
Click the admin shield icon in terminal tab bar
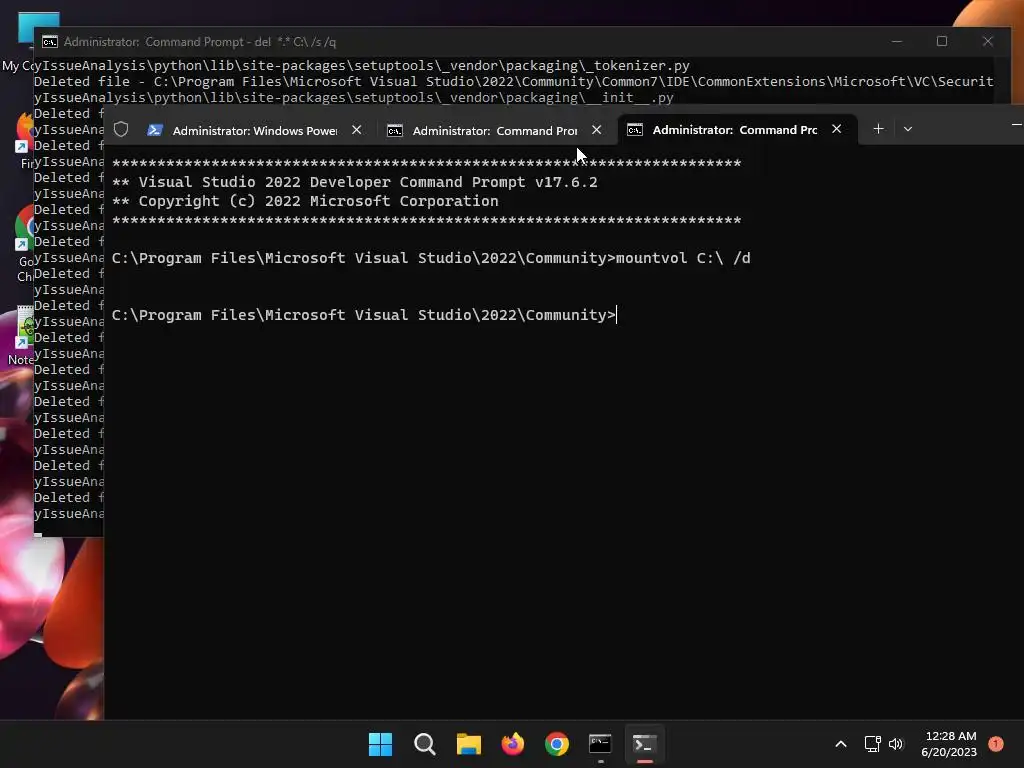pos(121,129)
